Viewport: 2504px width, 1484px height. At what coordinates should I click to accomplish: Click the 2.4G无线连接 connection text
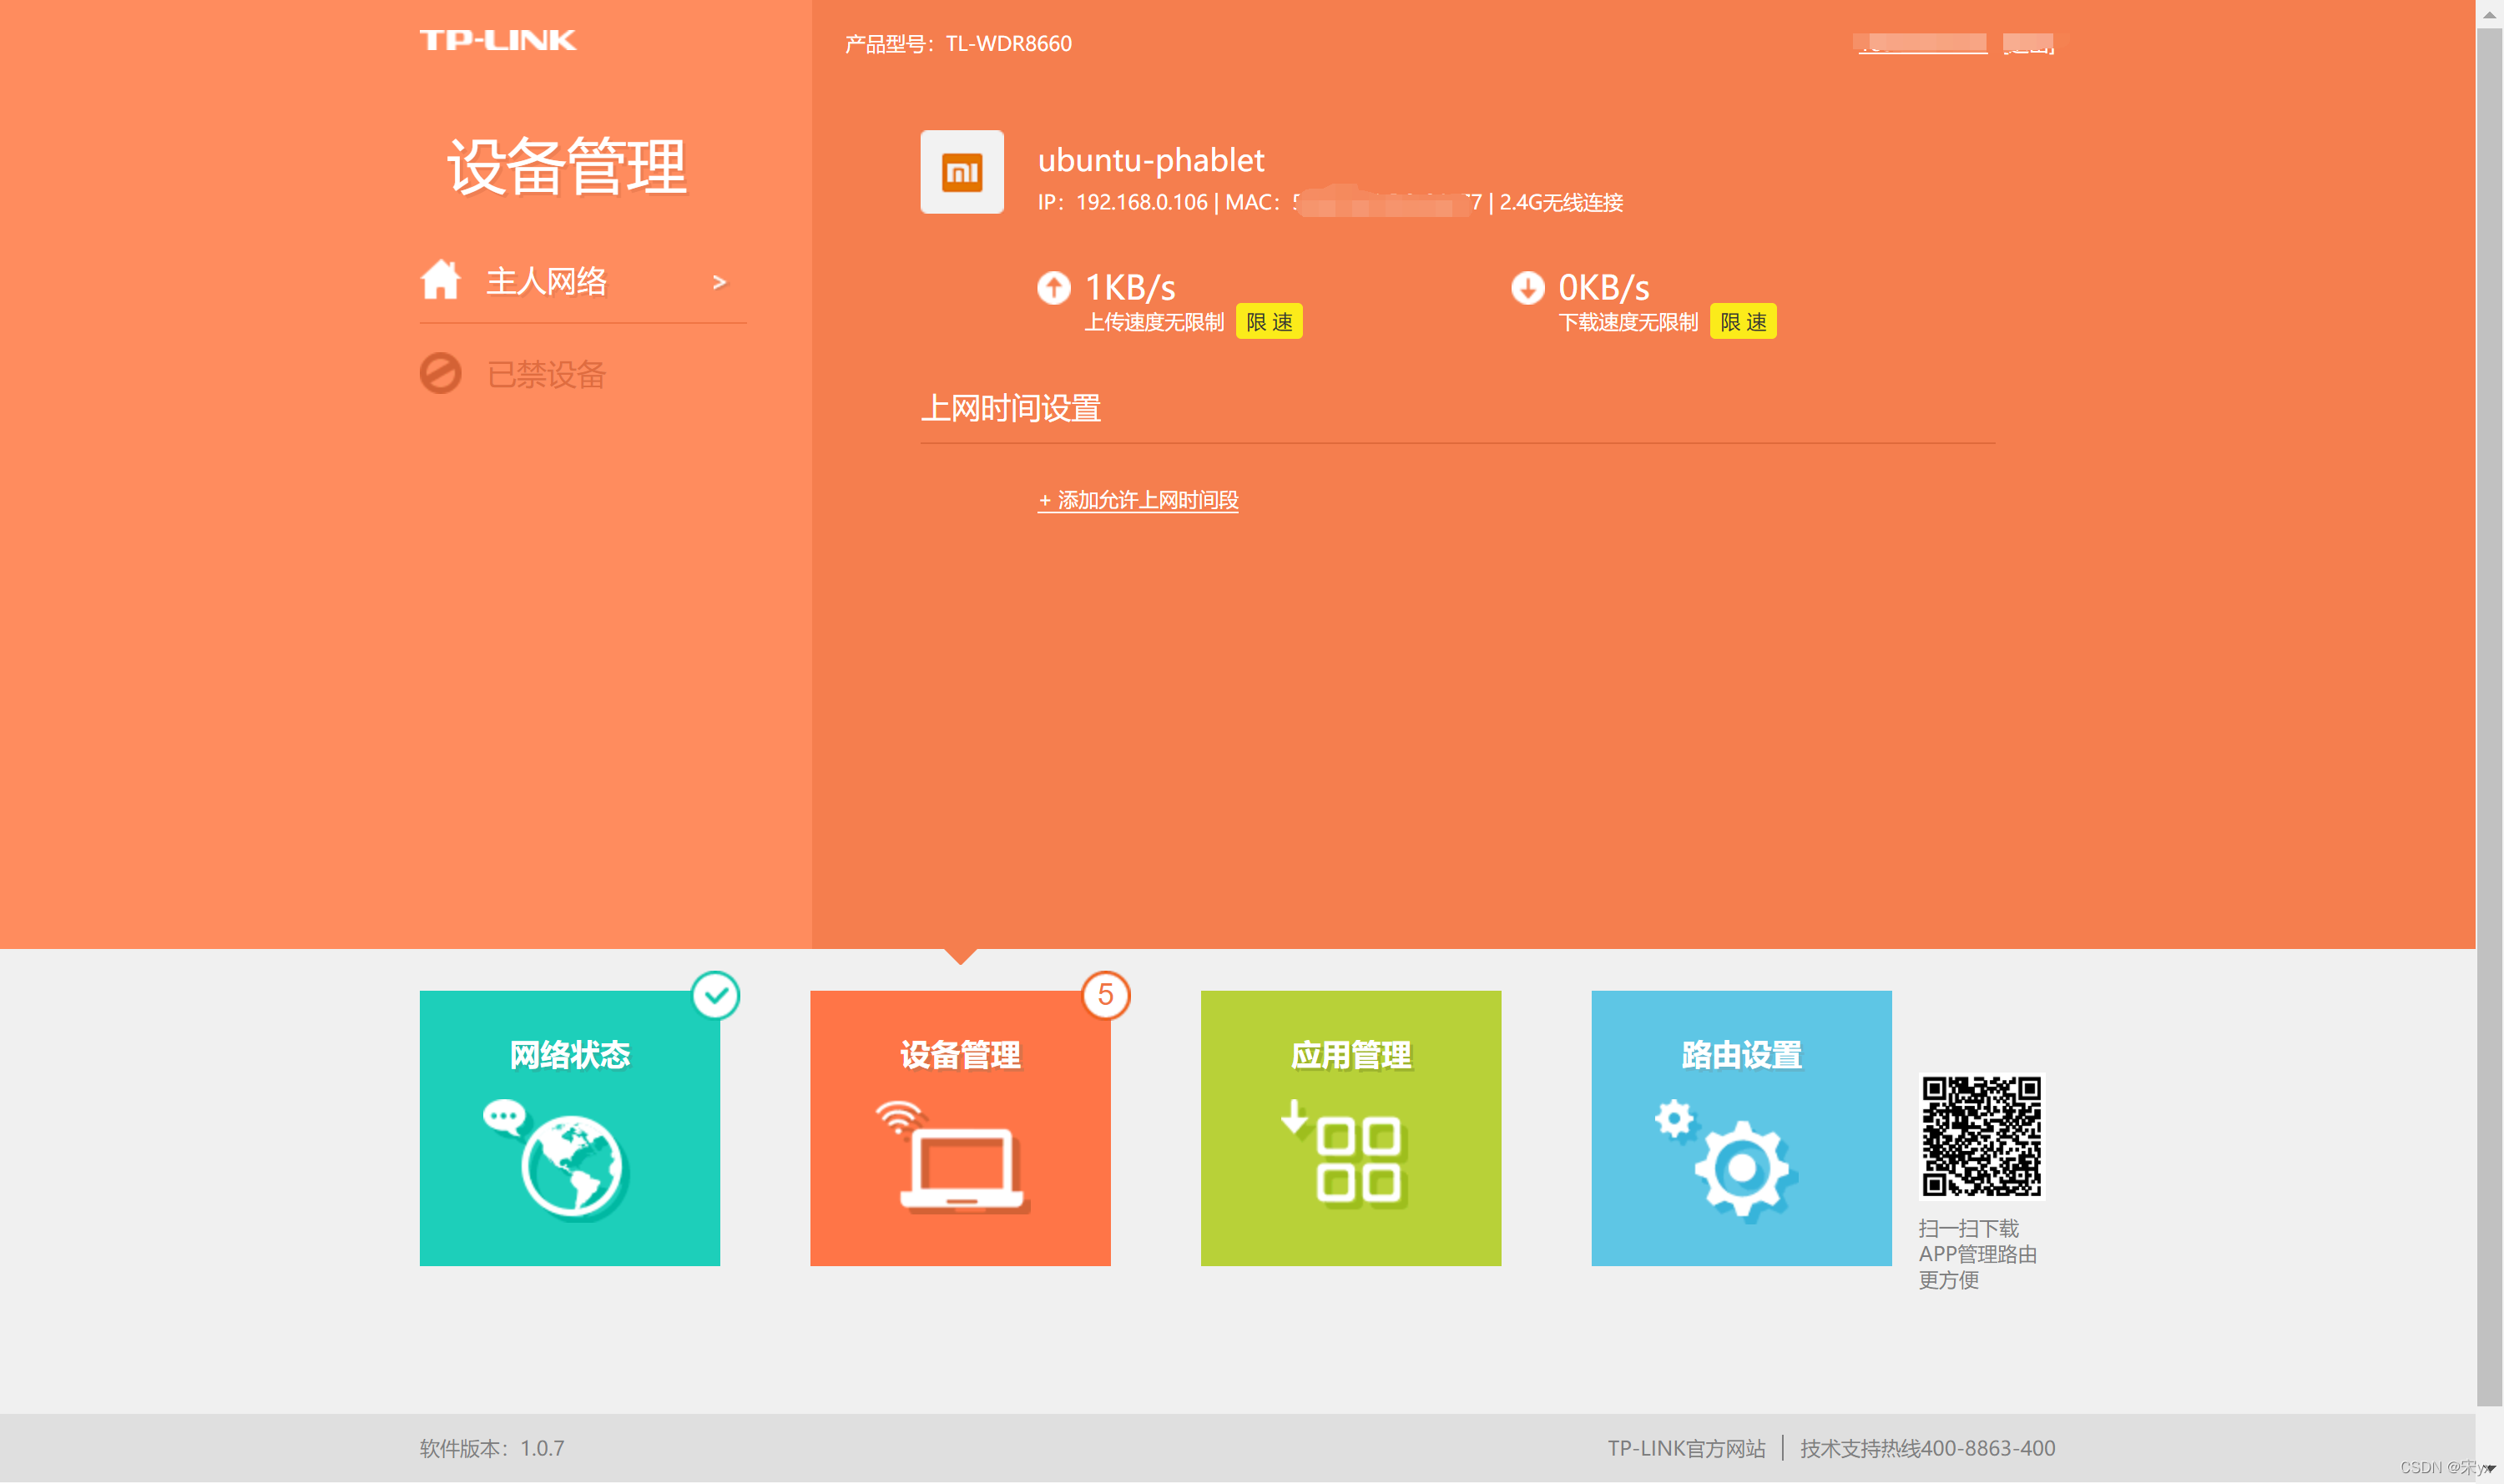(1561, 202)
